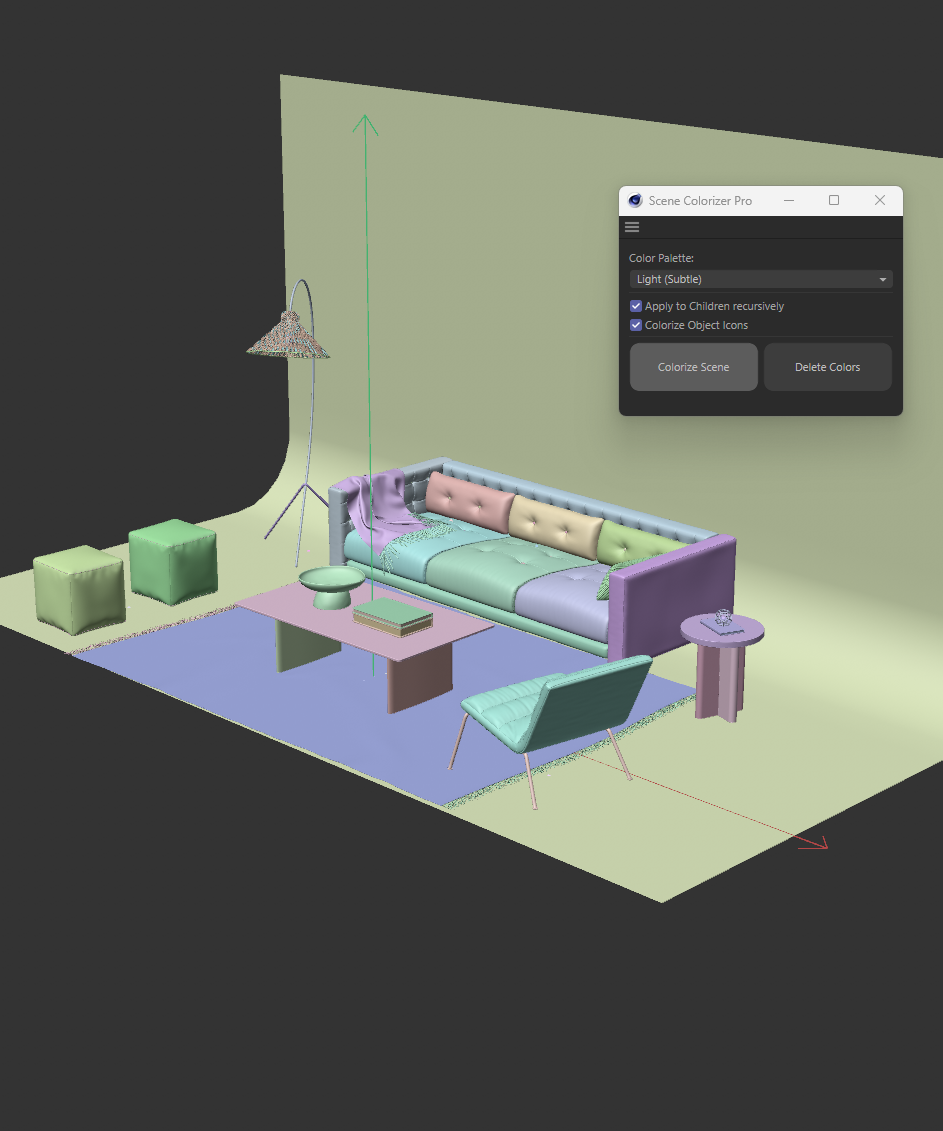Open the hamburger menu in Scene Colorizer Pro
The image size is (943, 1131).
tap(632, 226)
